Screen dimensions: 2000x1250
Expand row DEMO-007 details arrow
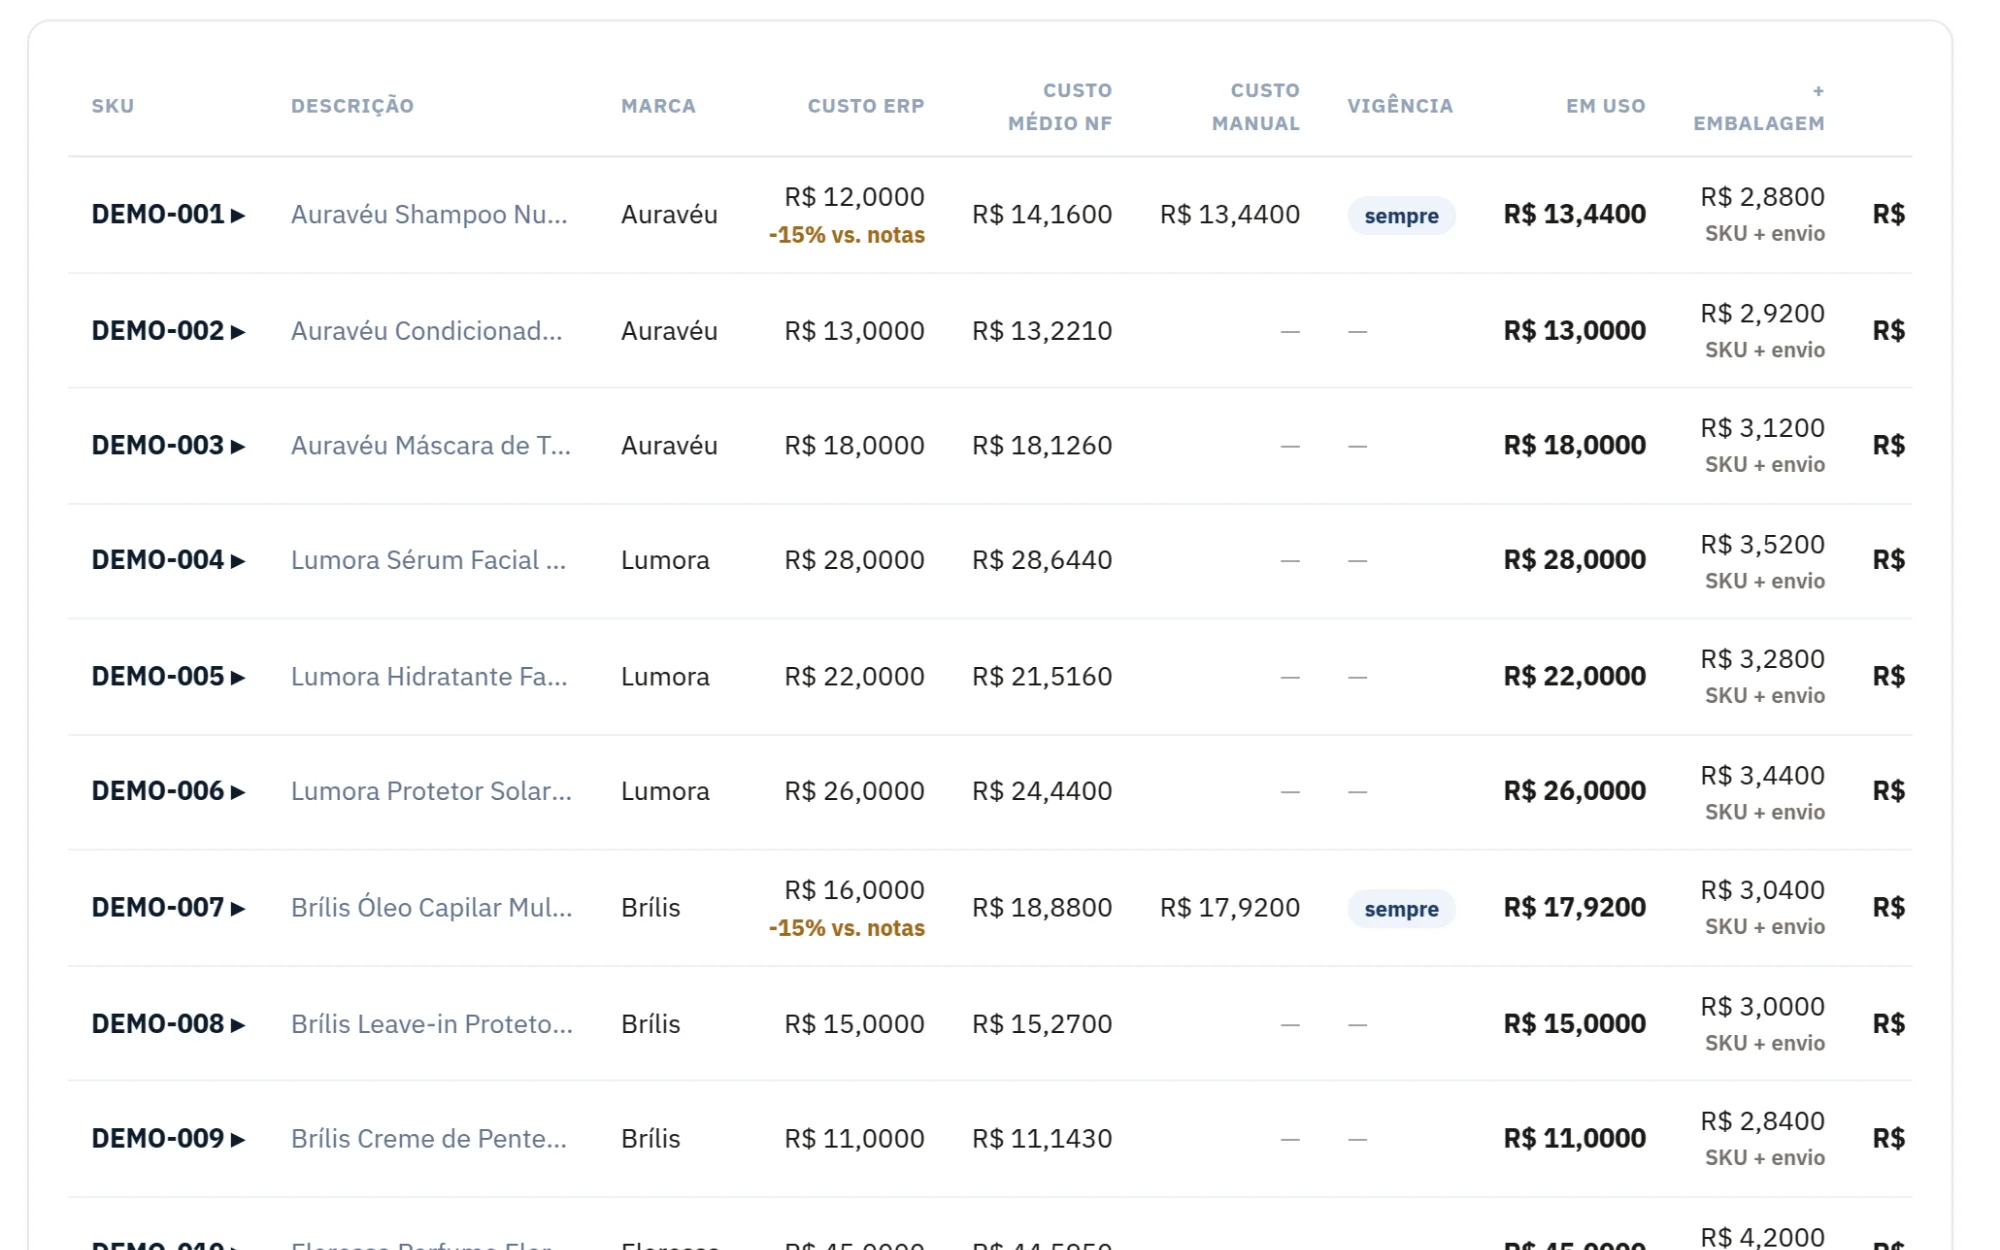pyautogui.click(x=238, y=908)
